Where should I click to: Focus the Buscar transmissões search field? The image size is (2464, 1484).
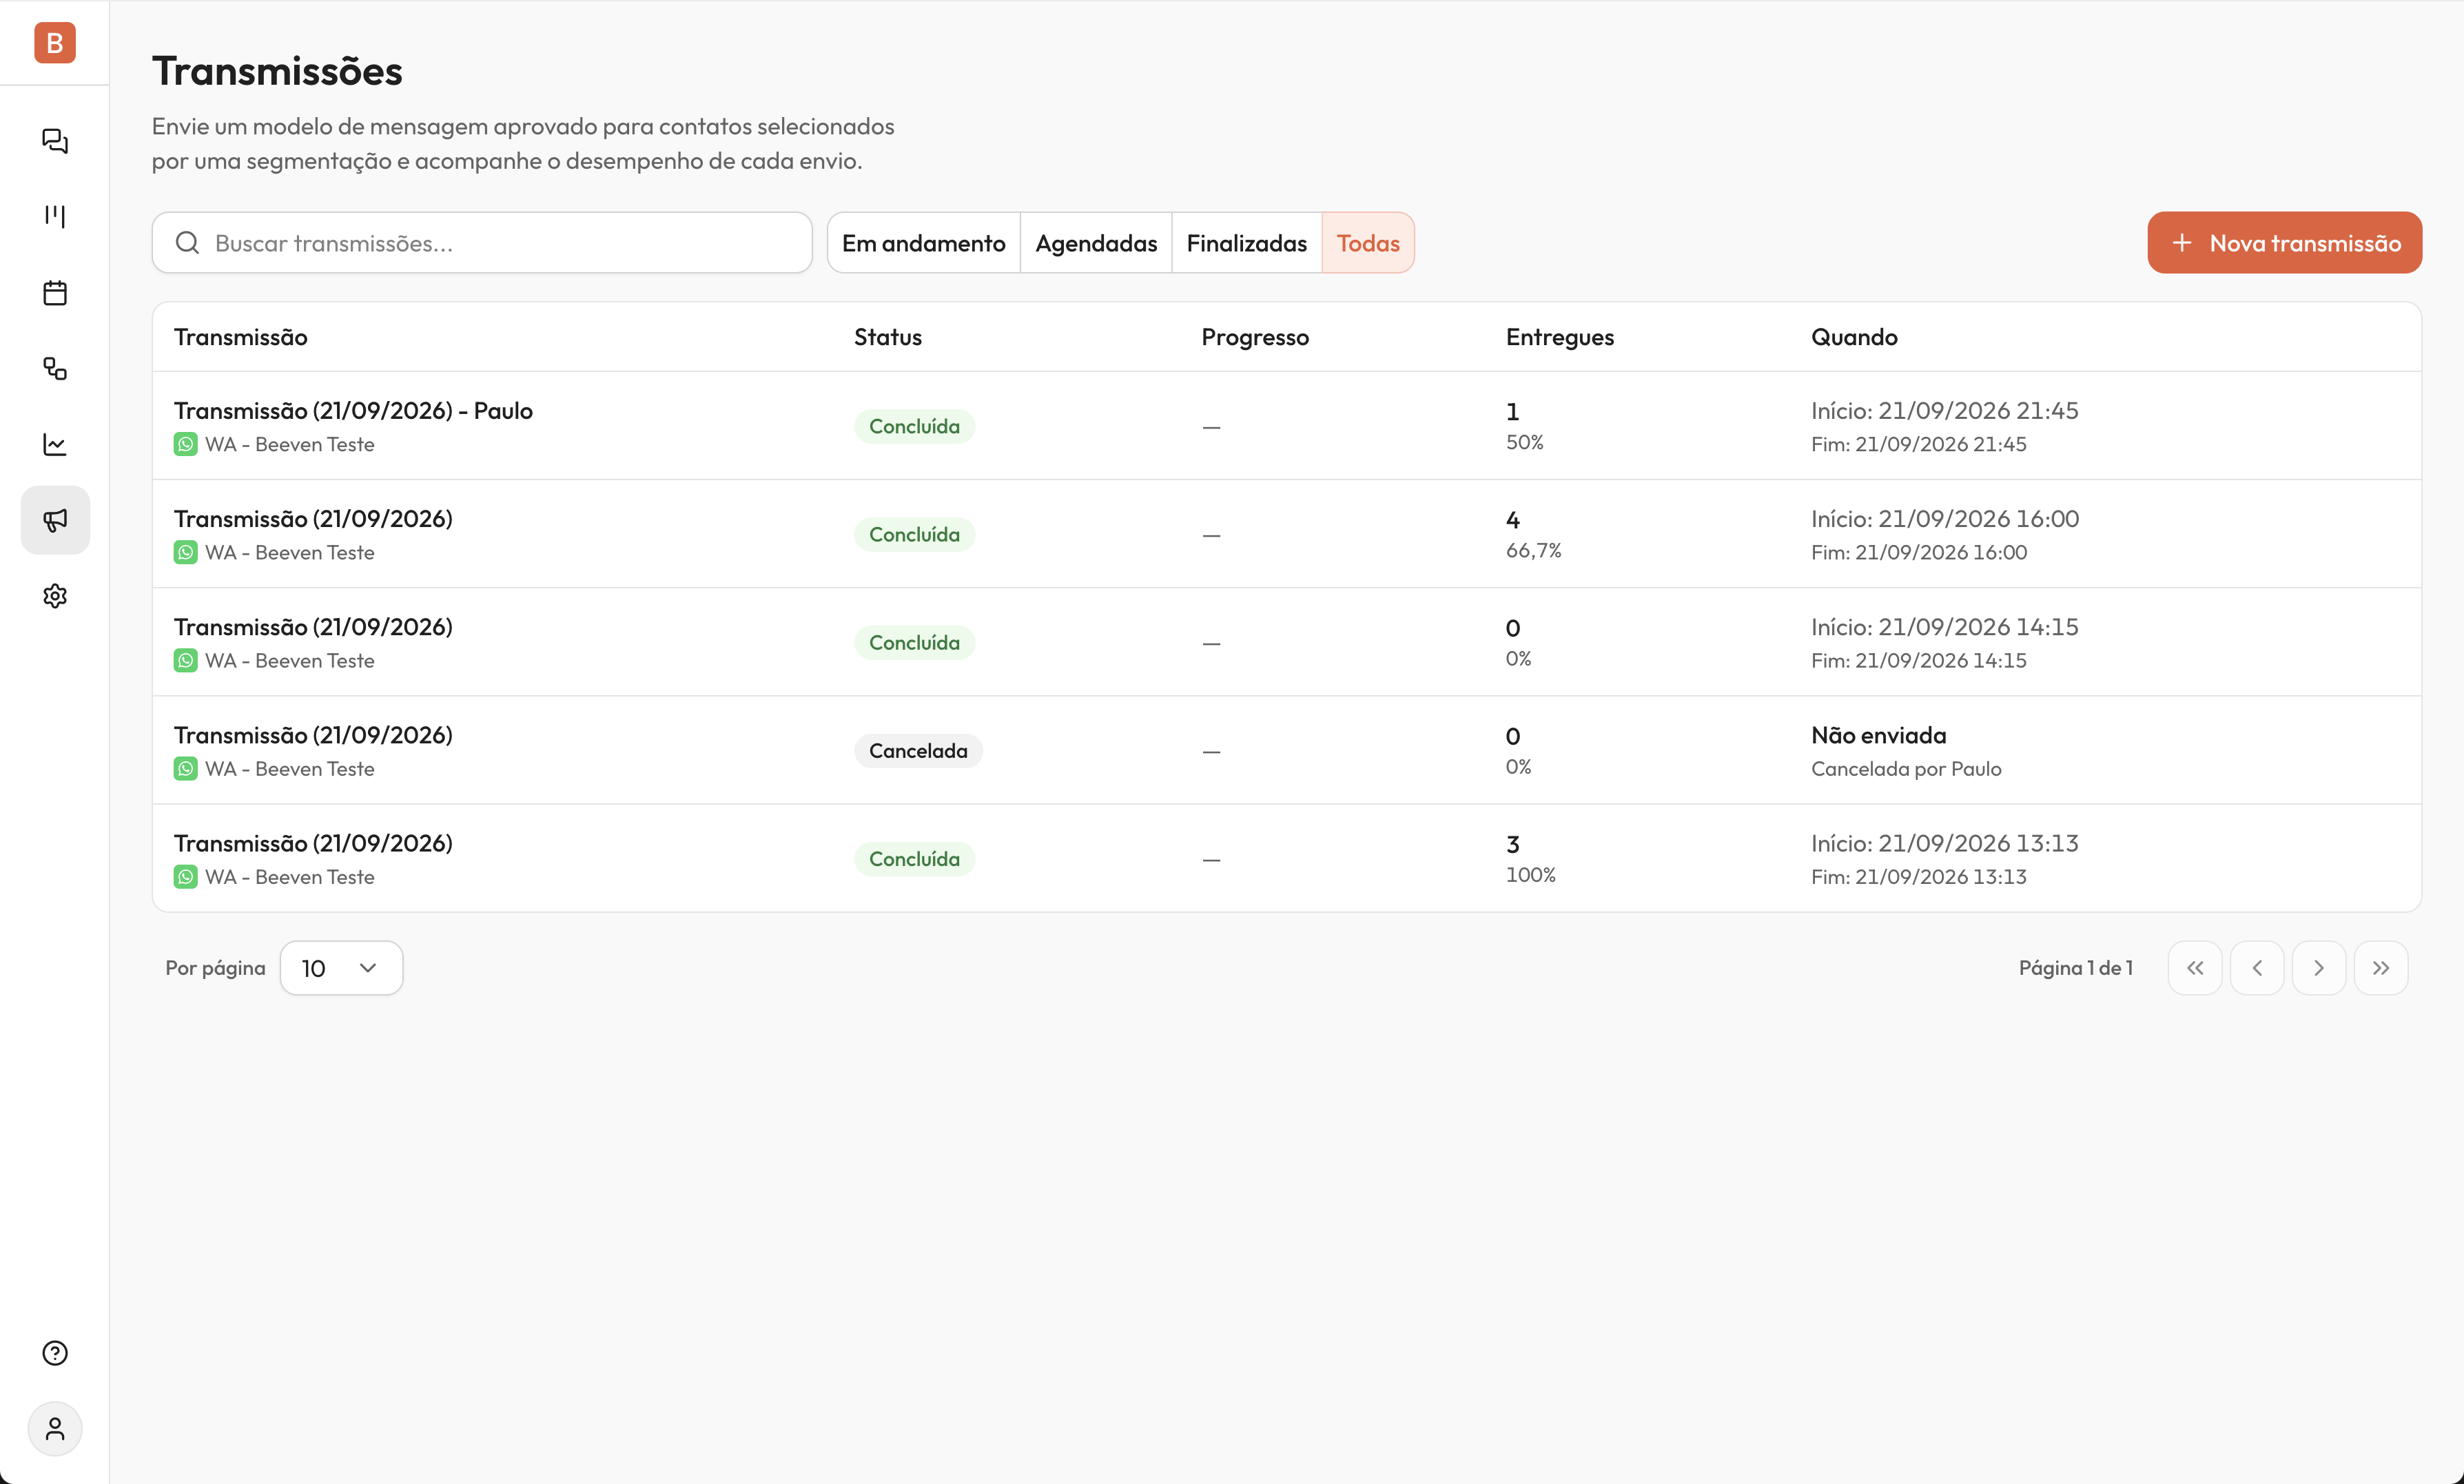tap(482, 243)
